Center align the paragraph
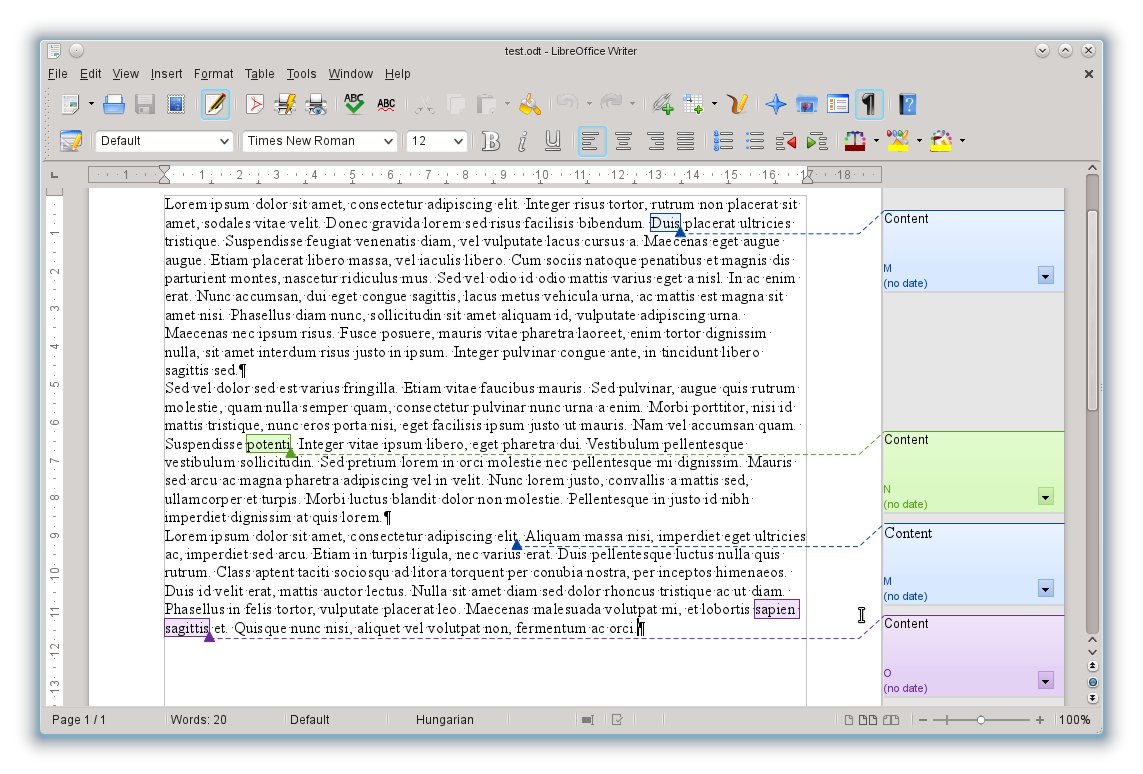The image size is (1143, 774). [623, 141]
